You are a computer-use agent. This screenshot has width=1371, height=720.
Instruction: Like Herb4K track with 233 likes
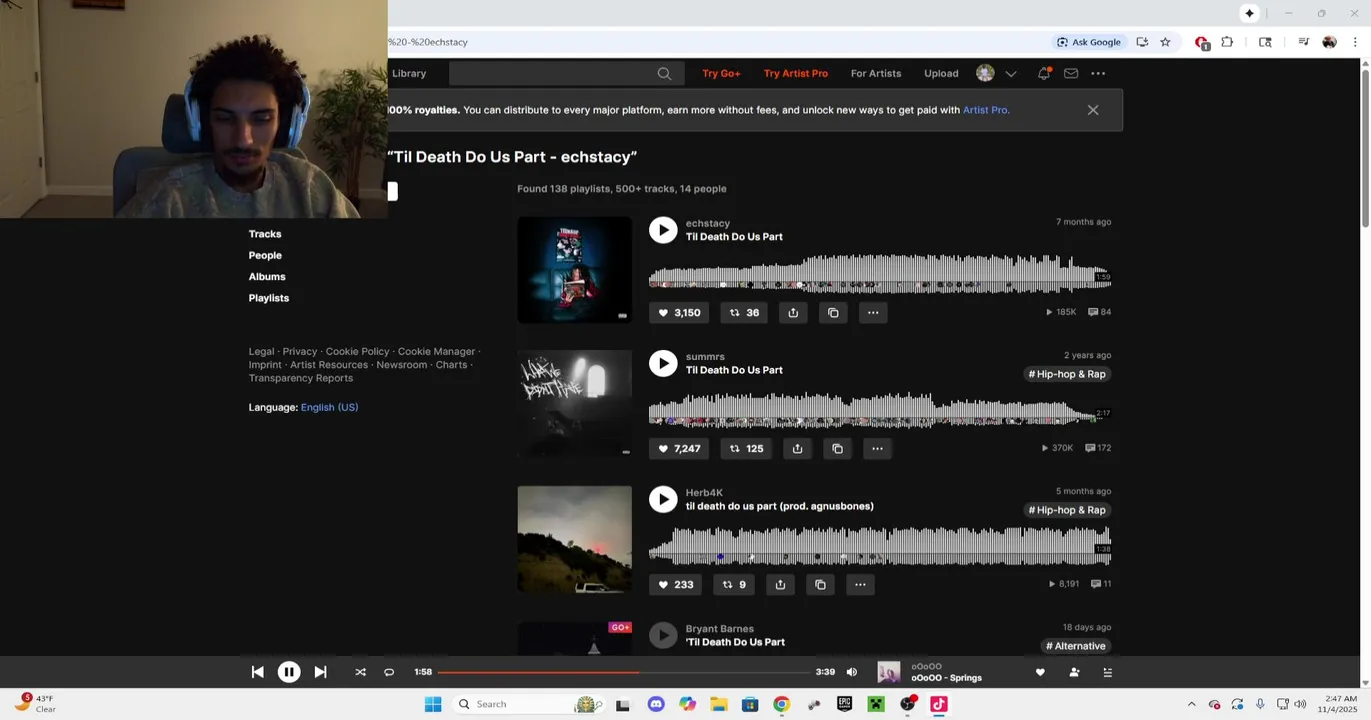pos(675,585)
